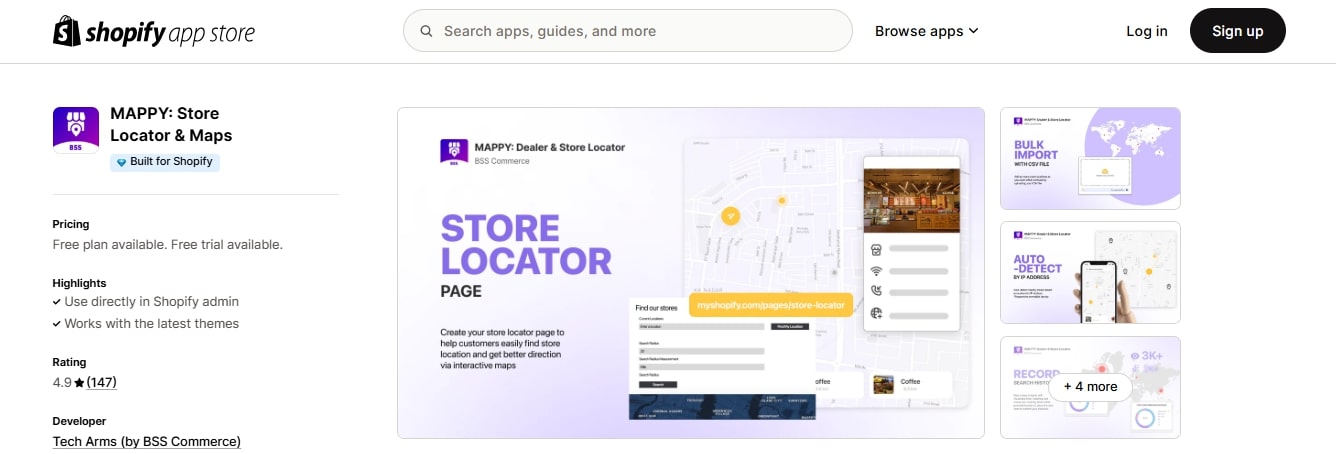Click the MAPPY: Store Locator & Maps title
The width and height of the screenshot is (1336, 454).
click(x=171, y=124)
